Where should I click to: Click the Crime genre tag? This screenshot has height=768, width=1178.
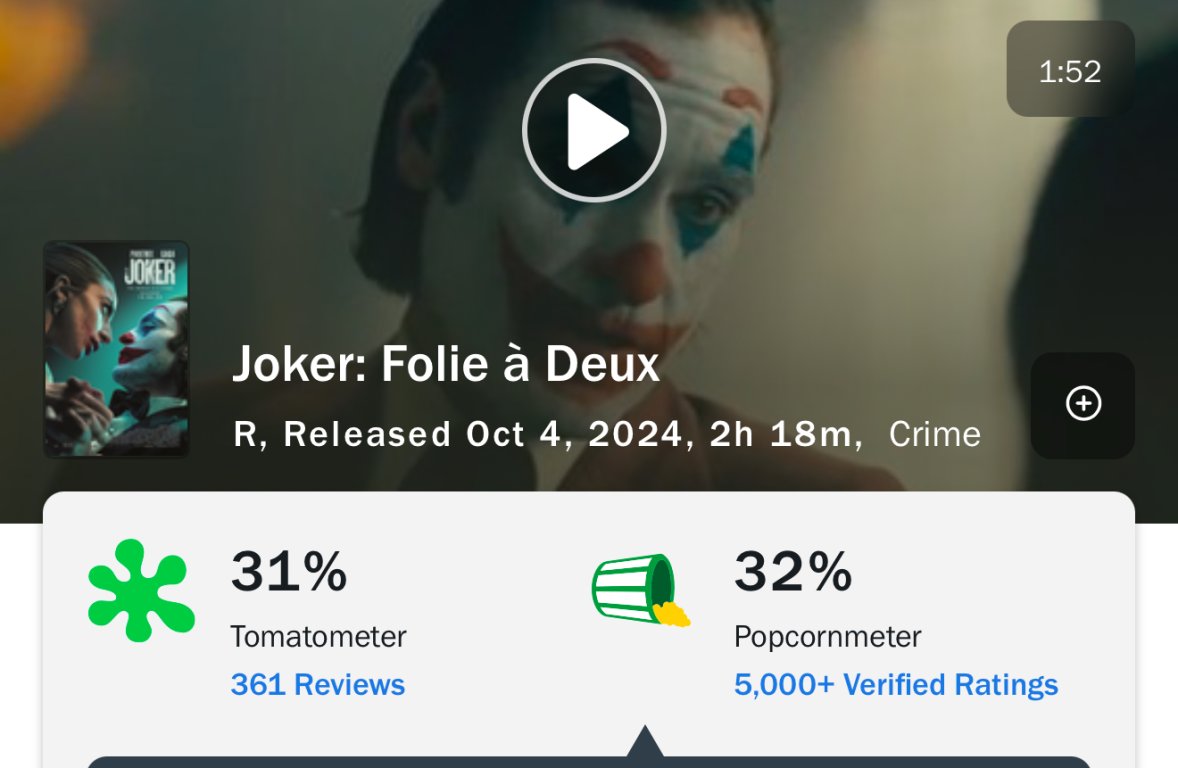[x=934, y=434]
